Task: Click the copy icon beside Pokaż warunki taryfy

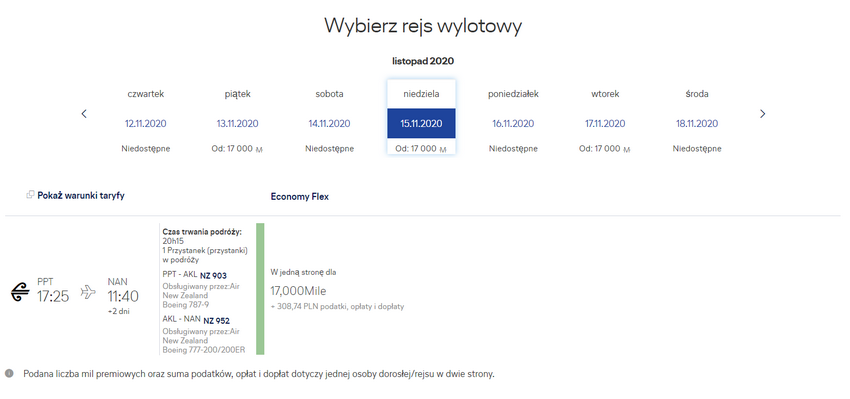Action: [30, 195]
